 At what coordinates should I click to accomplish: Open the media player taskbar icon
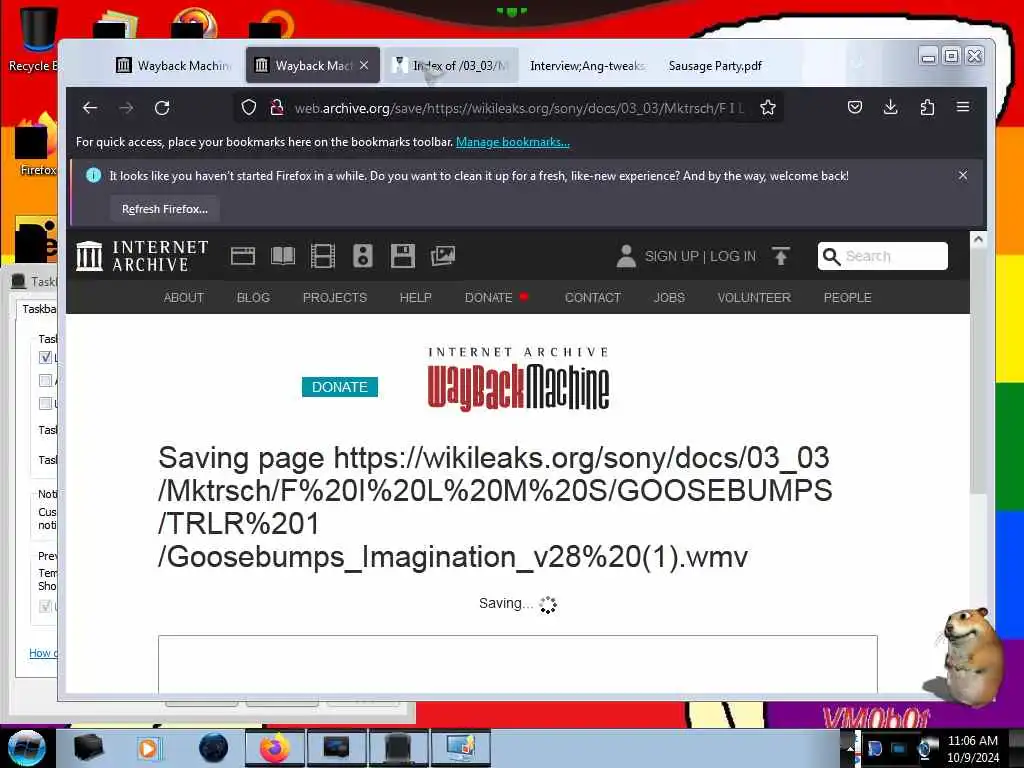(148, 748)
